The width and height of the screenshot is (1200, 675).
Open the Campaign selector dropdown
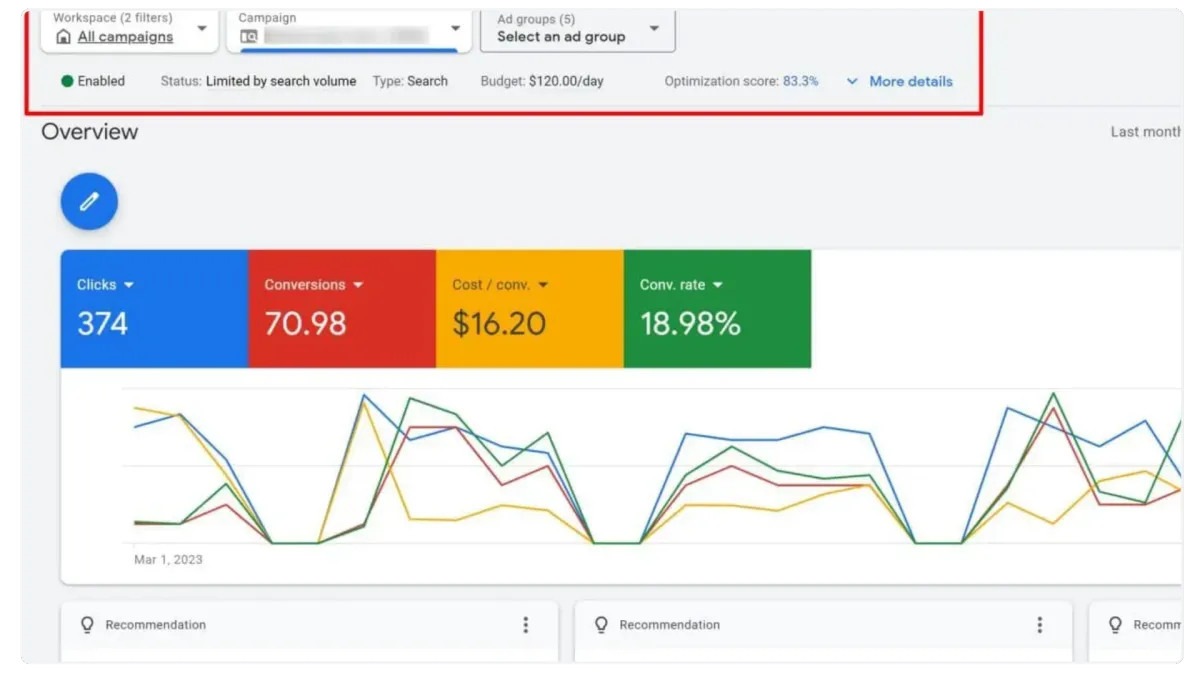click(x=455, y=29)
